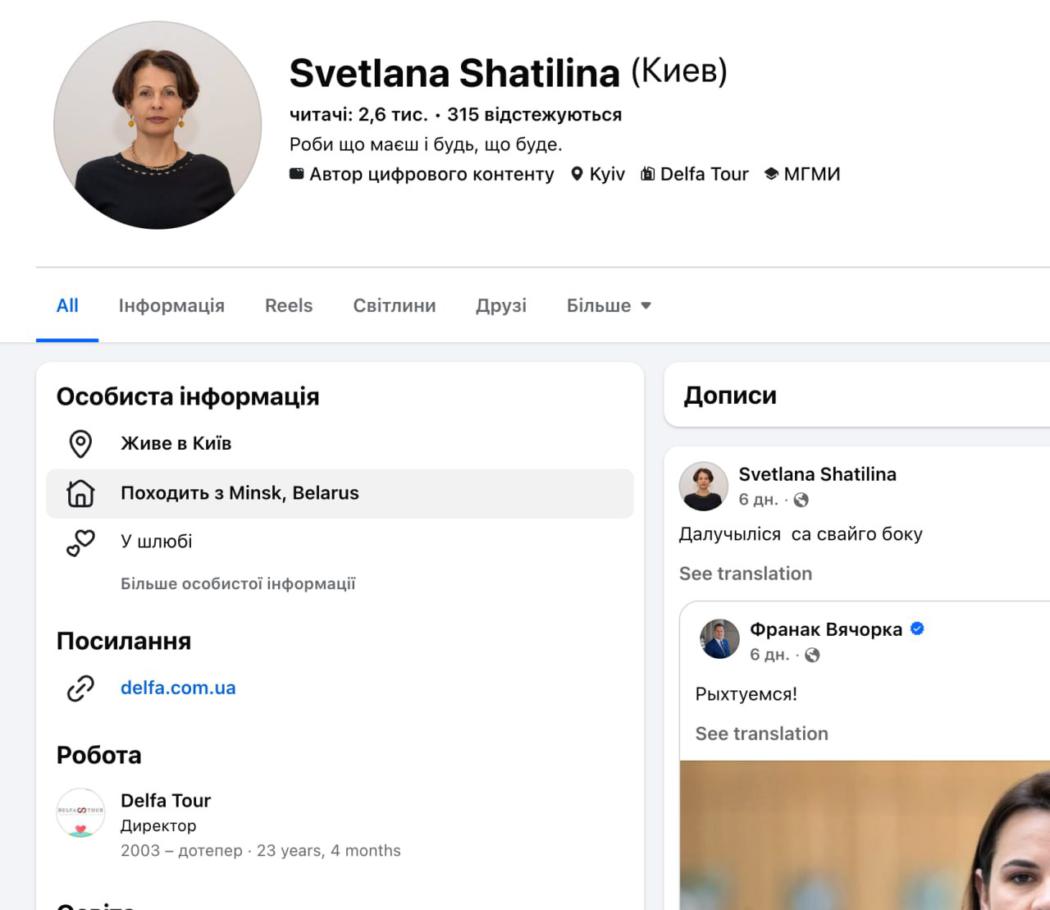
Task: Click the Робота section heading
Action: coord(99,755)
